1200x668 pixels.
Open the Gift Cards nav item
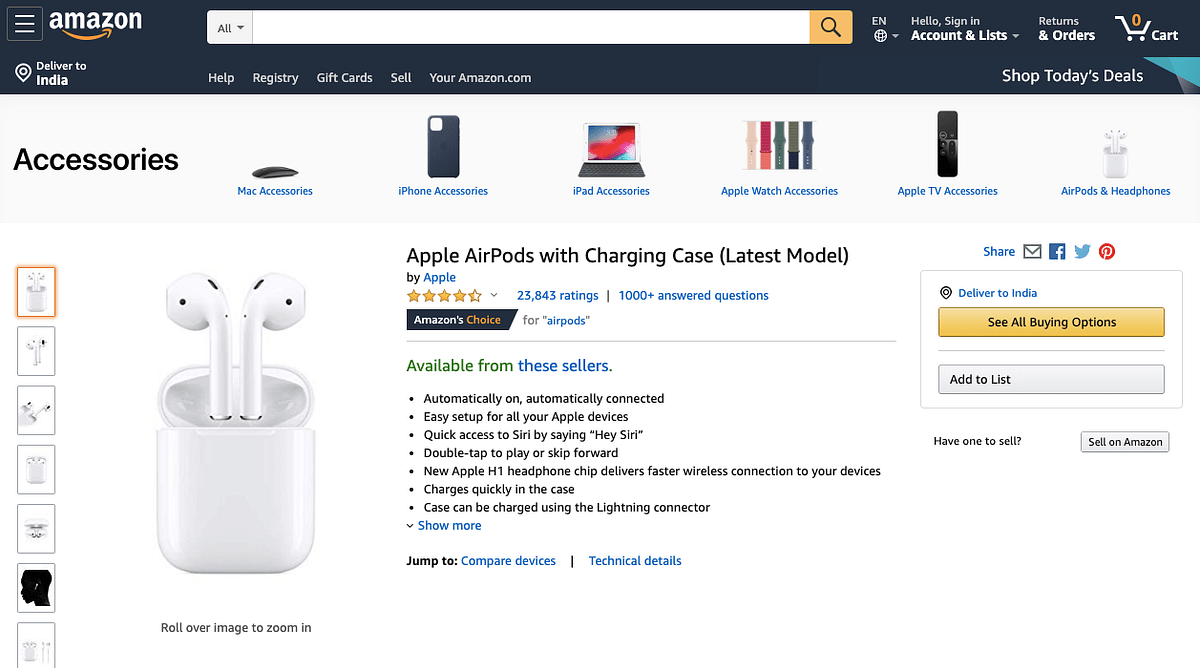[344, 77]
